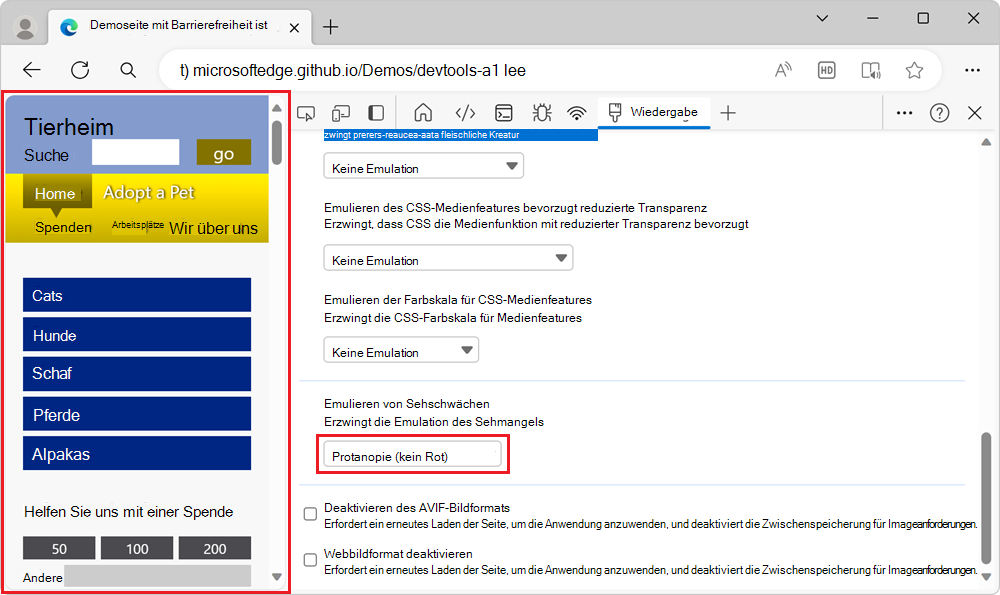The image size is (1000, 595).
Task: Toggle the device emulation mode icon
Action: pos(340,112)
